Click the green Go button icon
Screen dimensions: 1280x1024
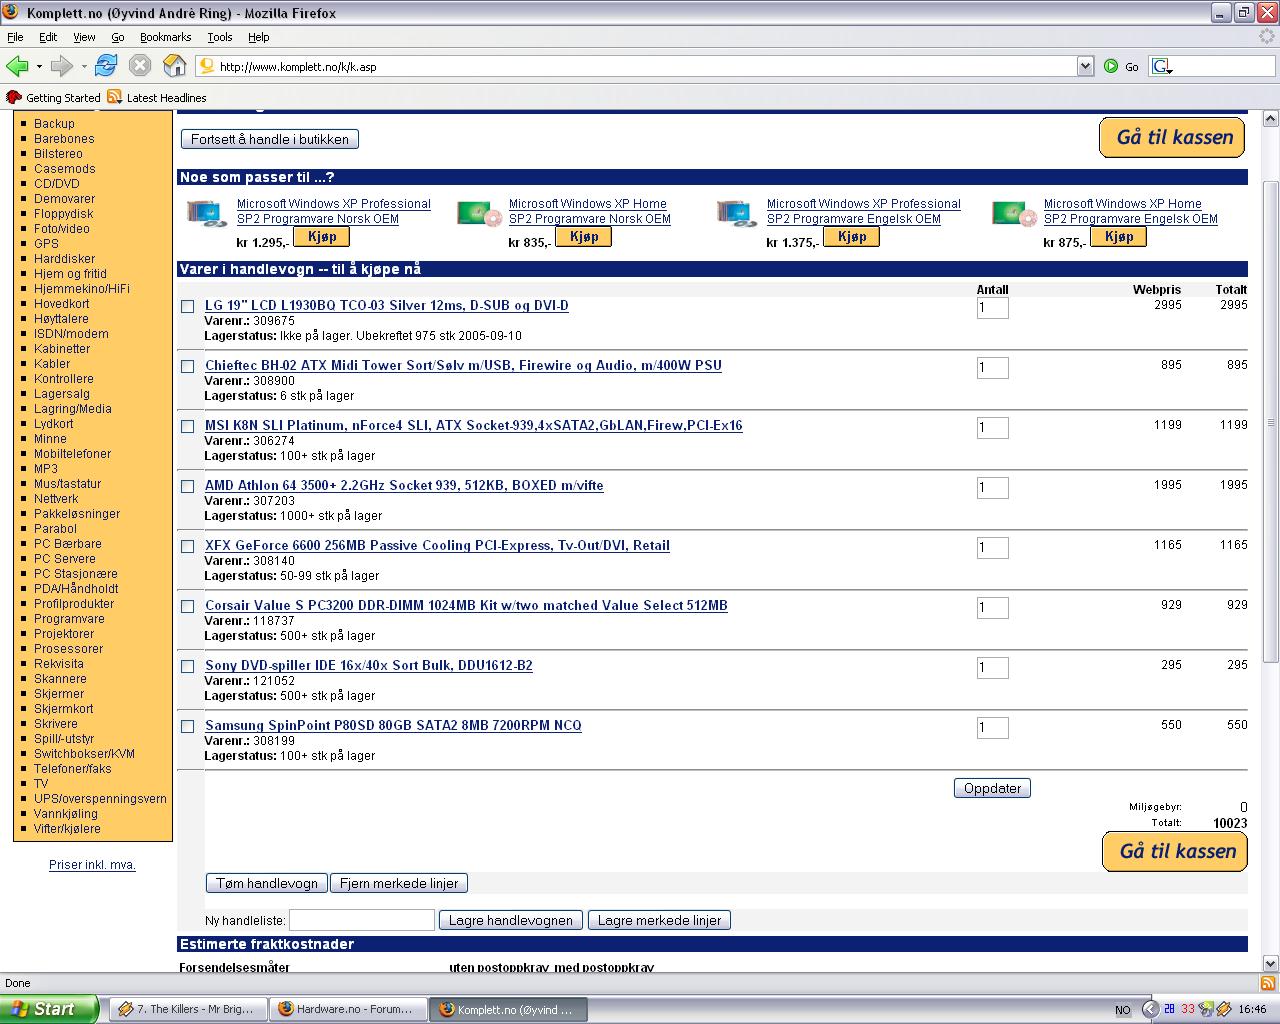click(1111, 66)
